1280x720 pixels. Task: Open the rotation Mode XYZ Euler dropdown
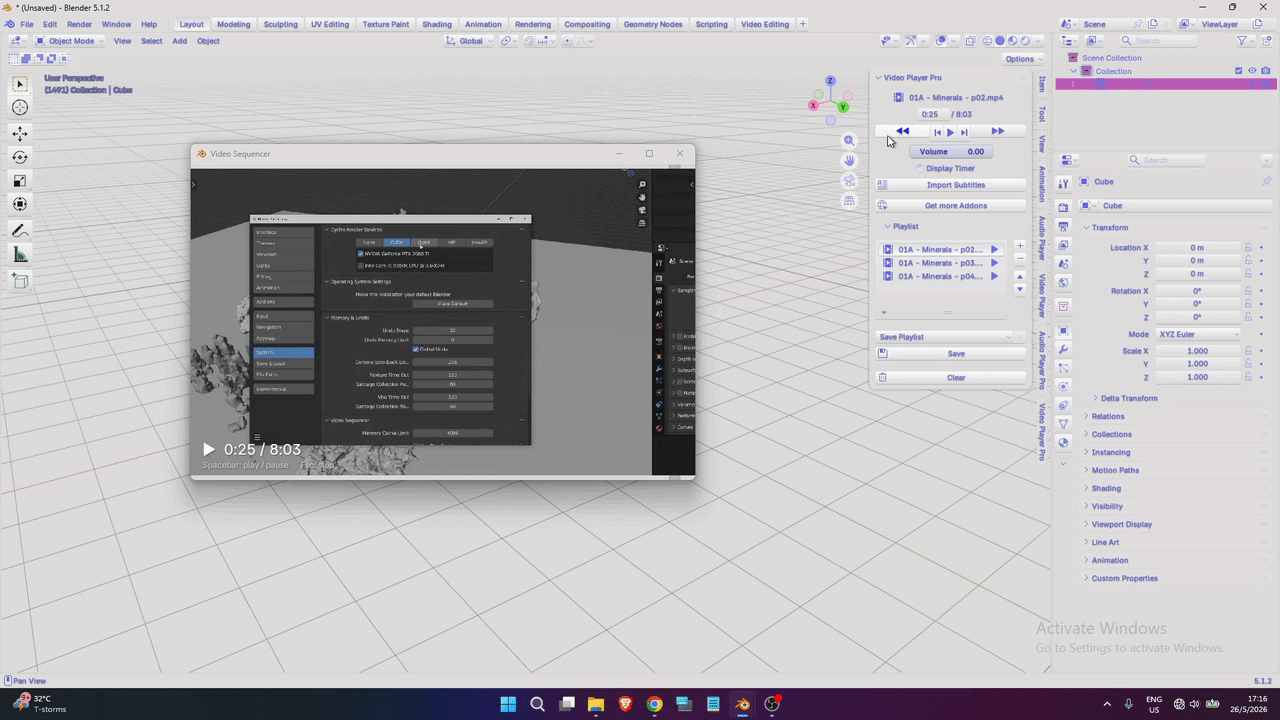(x=1199, y=334)
